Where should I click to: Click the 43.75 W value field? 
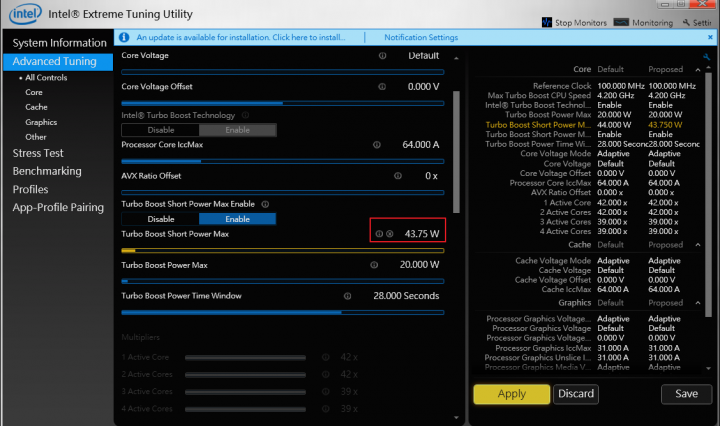pyautogui.click(x=422, y=234)
